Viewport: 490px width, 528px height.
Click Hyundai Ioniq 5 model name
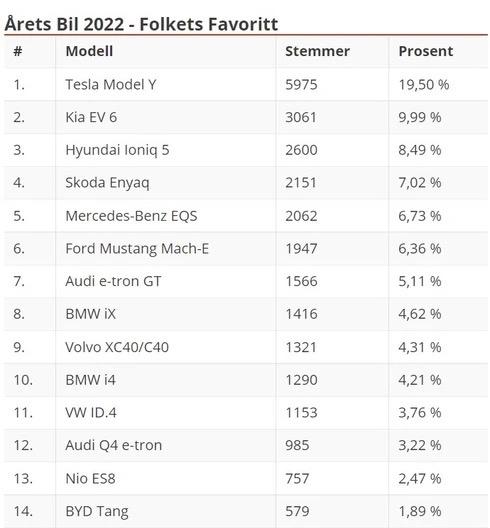point(117,150)
